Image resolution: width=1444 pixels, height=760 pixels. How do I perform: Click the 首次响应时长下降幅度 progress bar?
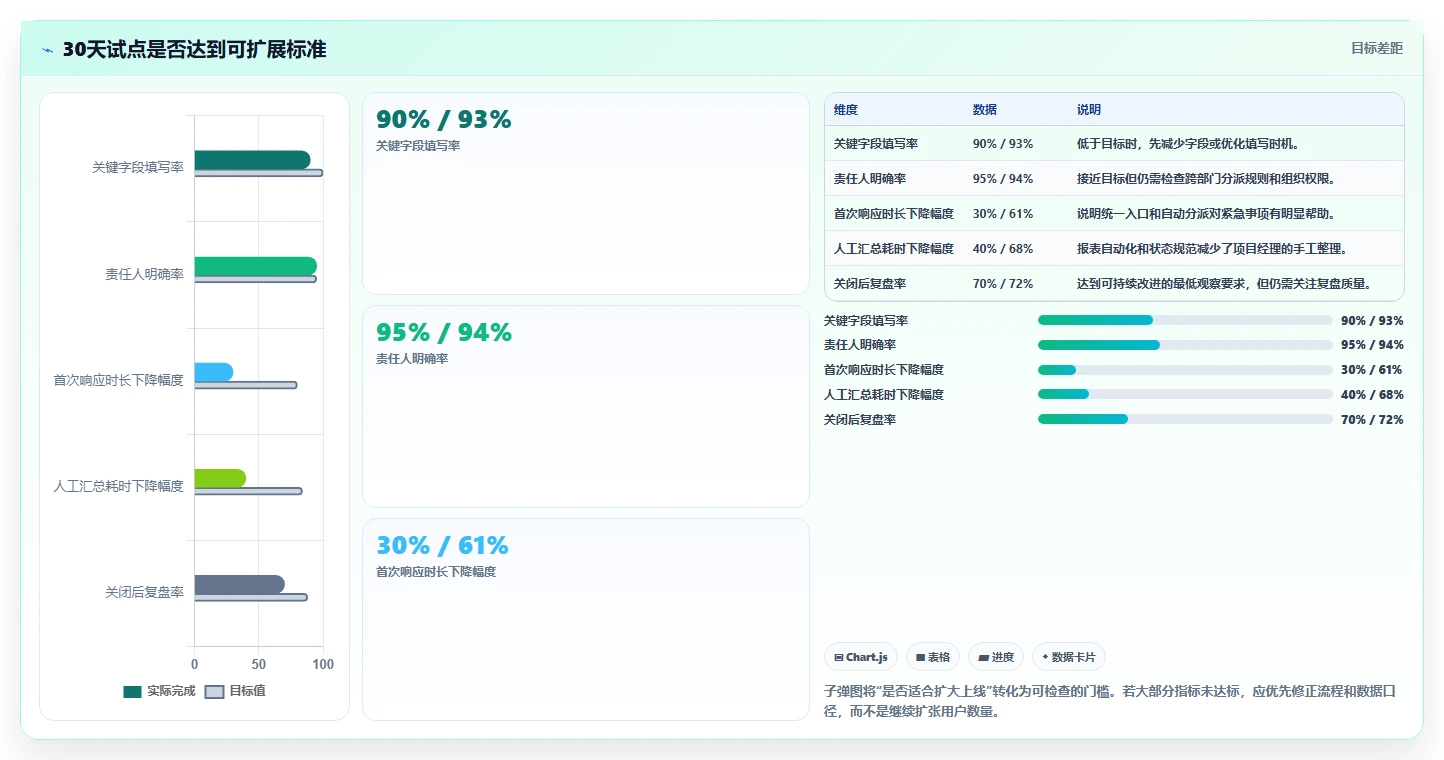coord(1185,370)
